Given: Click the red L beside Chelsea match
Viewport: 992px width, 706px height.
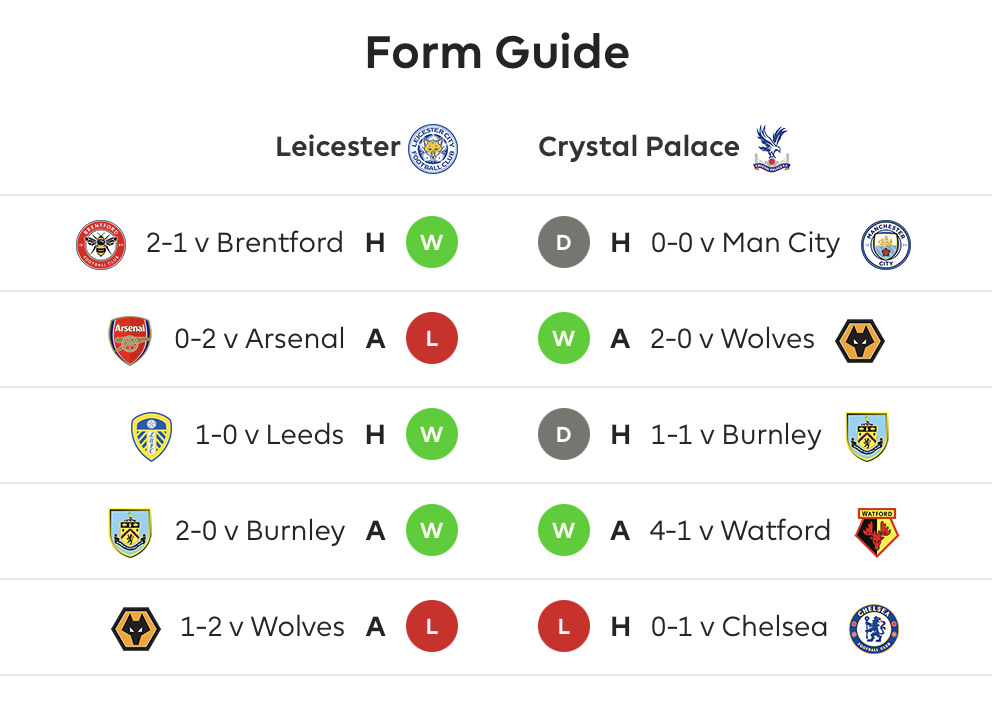Looking at the screenshot, I should pos(564,626).
